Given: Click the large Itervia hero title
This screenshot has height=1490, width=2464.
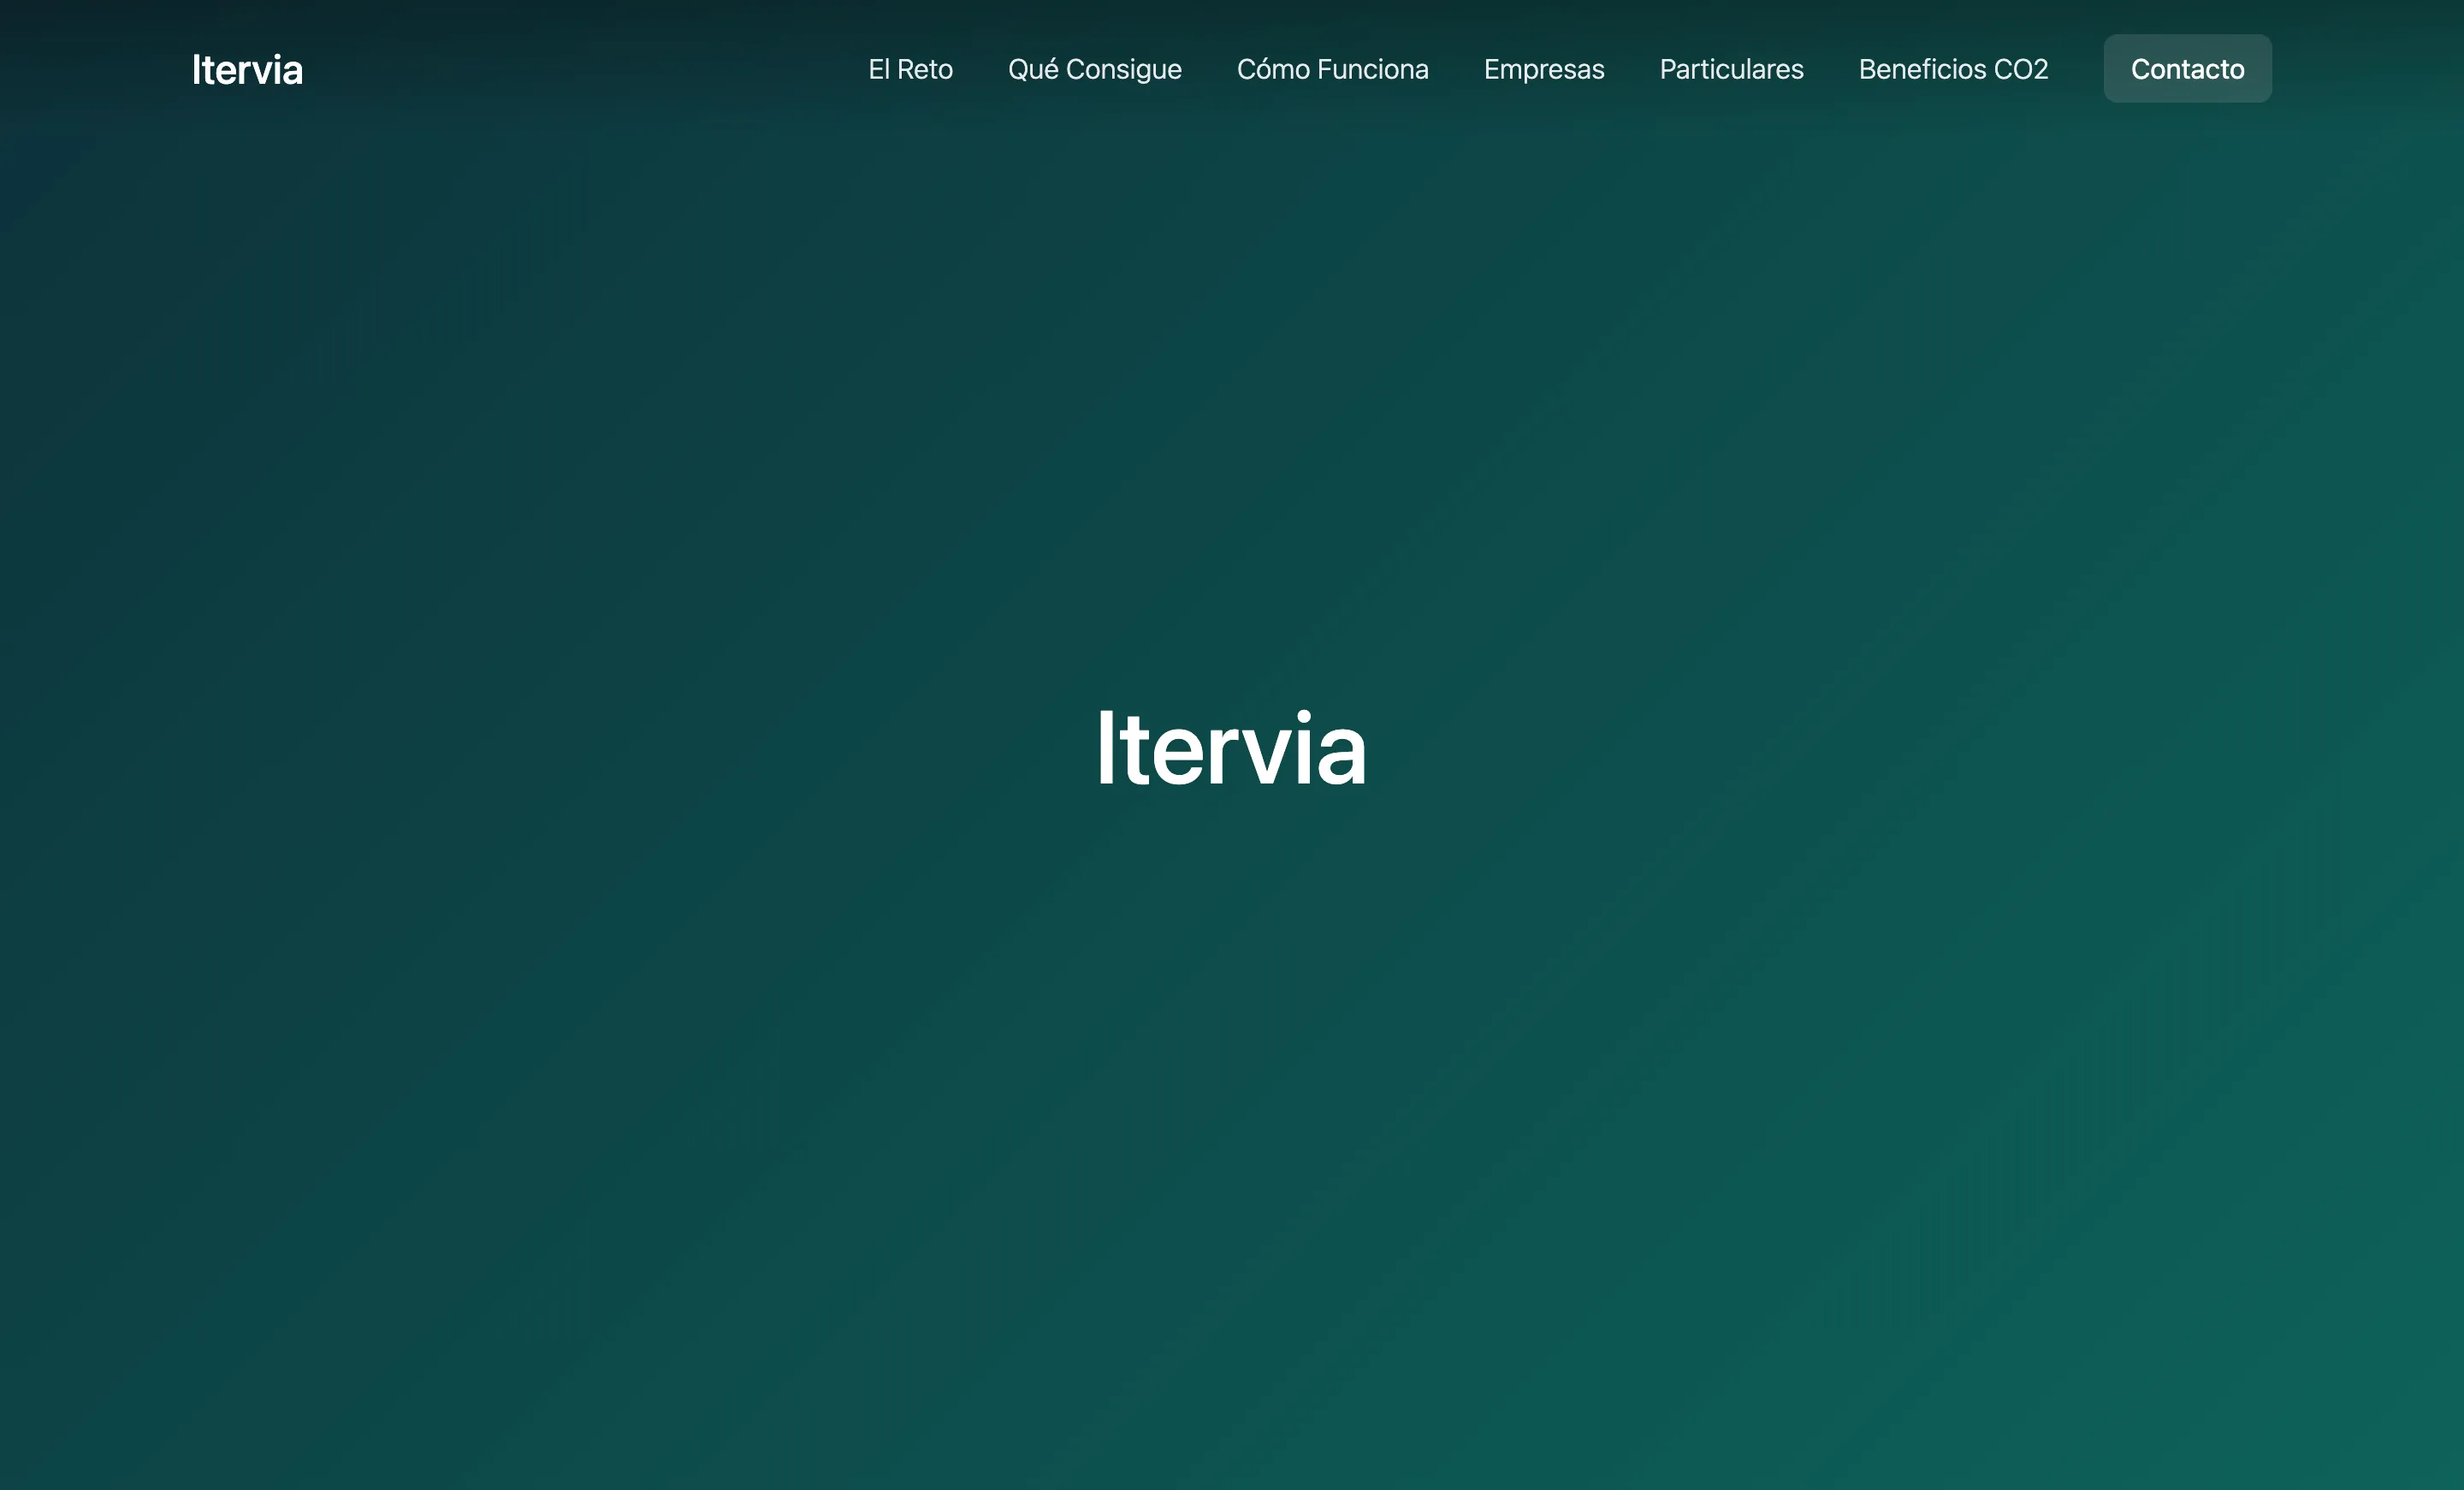Looking at the screenshot, I should click(x=1232, y=750).
